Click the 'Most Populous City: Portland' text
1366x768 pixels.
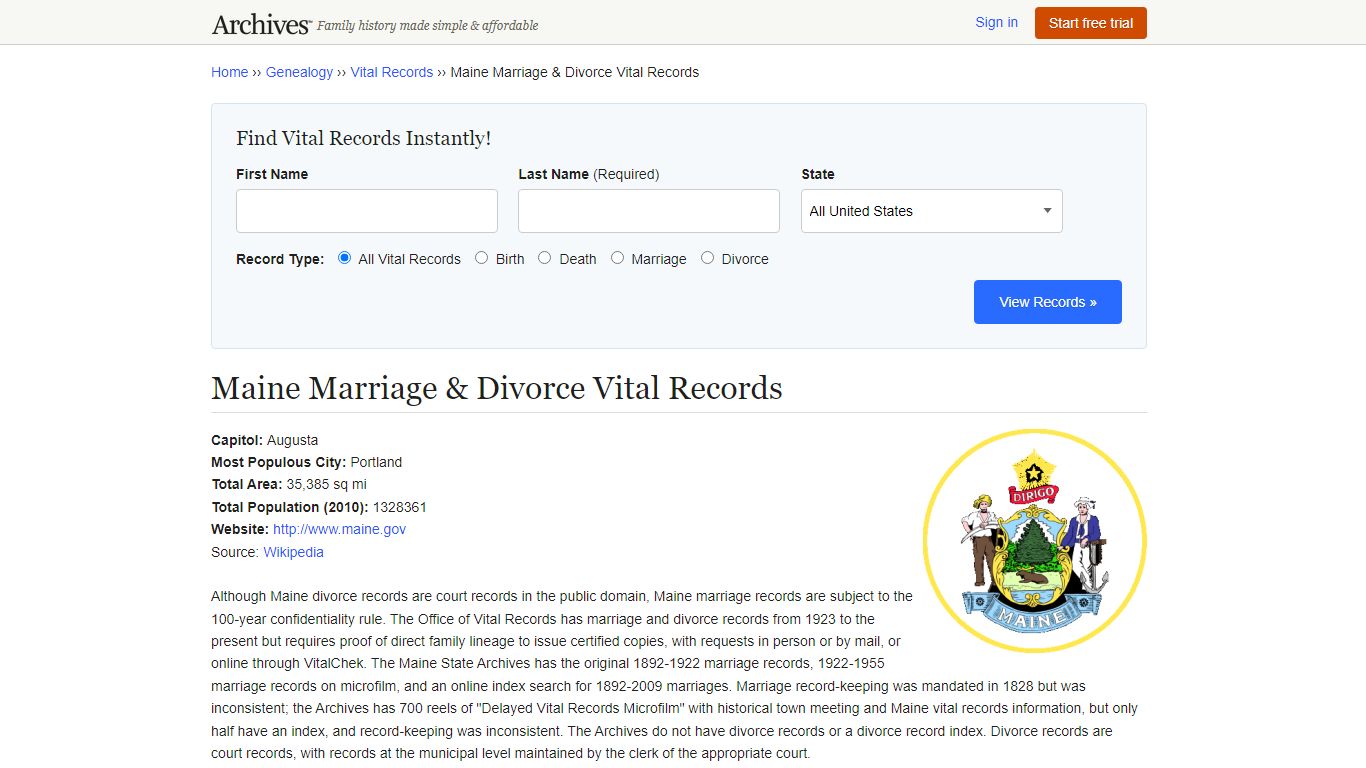306,462
